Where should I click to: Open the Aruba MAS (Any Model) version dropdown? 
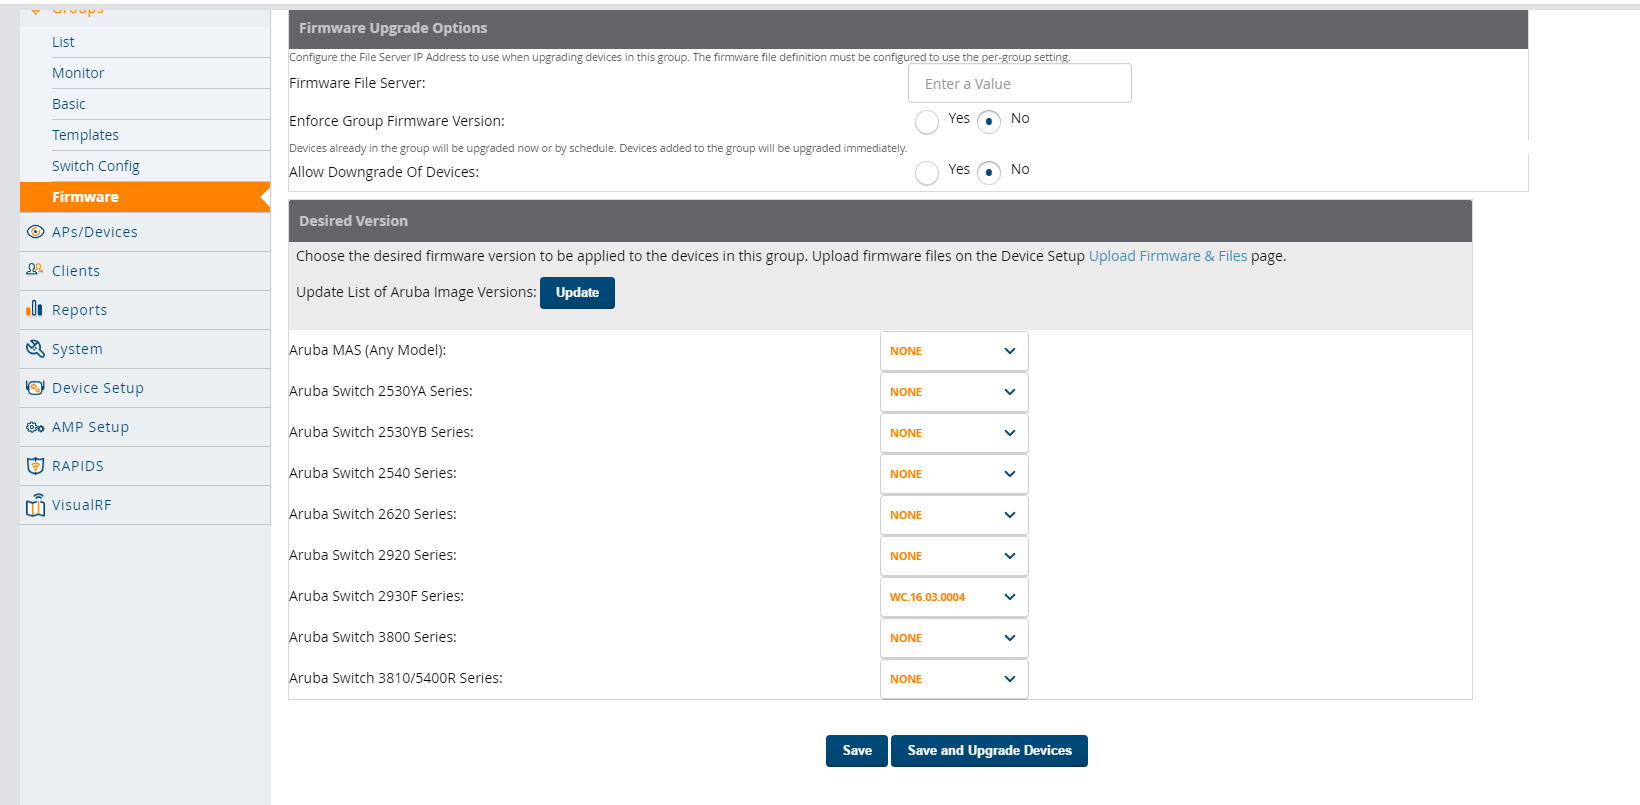[x=954, y=351]
